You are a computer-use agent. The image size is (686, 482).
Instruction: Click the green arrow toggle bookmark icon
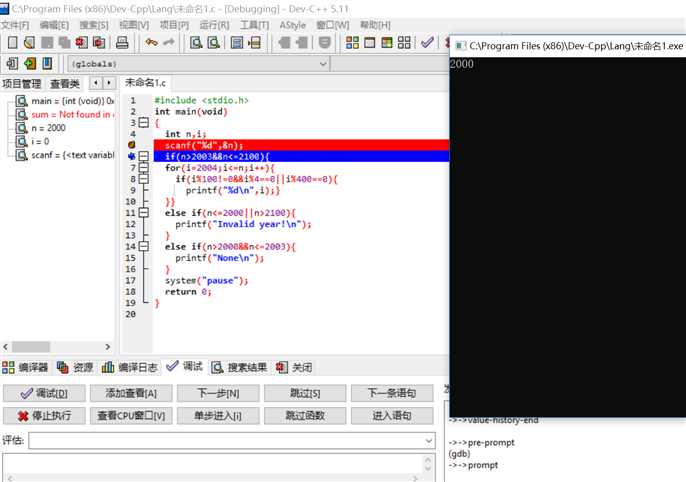tap(30, 64)
